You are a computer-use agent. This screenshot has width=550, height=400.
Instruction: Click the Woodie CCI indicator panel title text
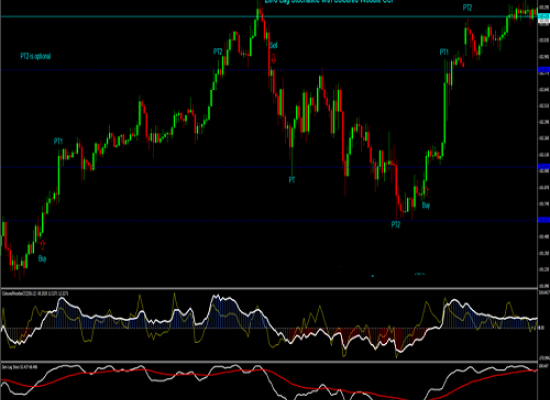click(35, 293)
